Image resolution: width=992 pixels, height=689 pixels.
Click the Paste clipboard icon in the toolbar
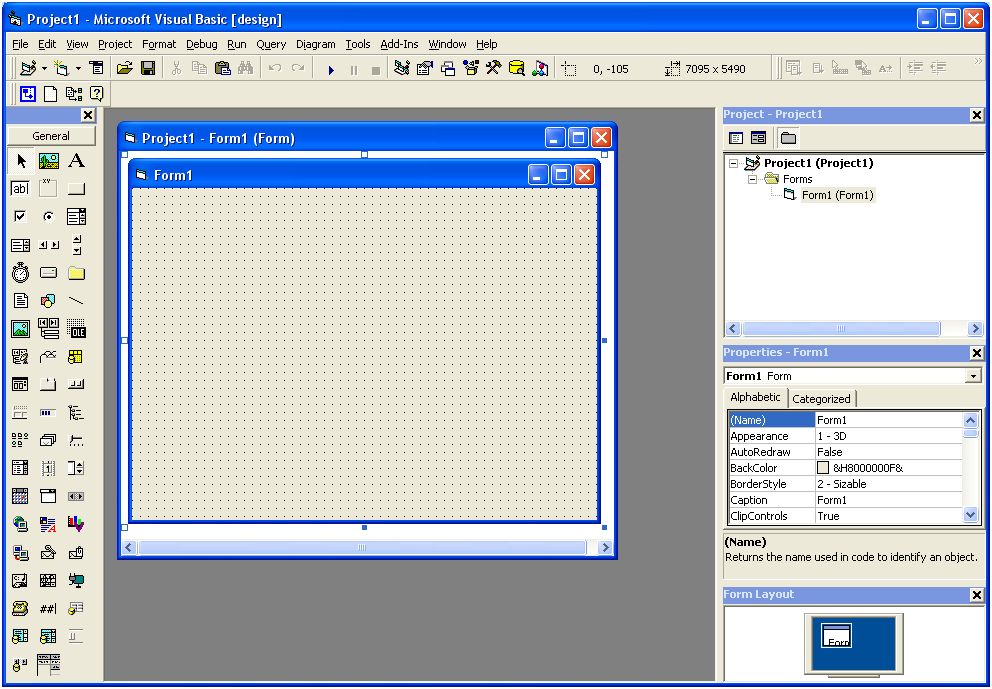223,68
